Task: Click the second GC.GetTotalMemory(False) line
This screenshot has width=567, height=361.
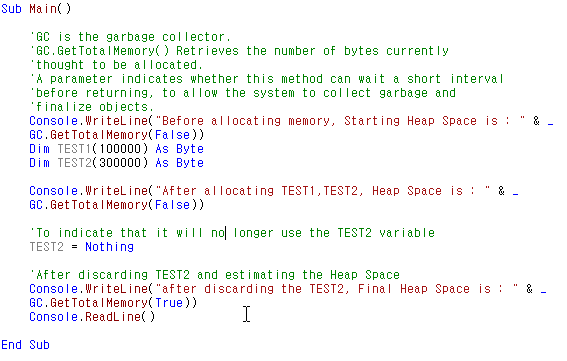Action: click(116, 205)
